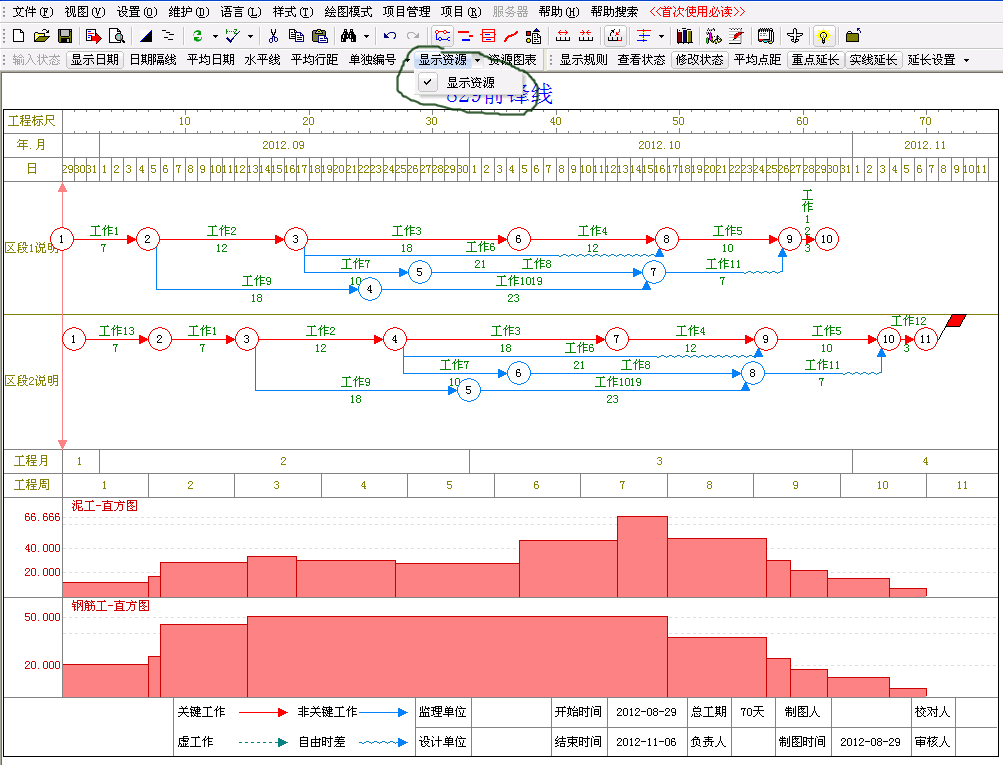This screenshot has height=765, width=1003.
Task: Click the compress-spacing arrows icon
Action: 586,36
